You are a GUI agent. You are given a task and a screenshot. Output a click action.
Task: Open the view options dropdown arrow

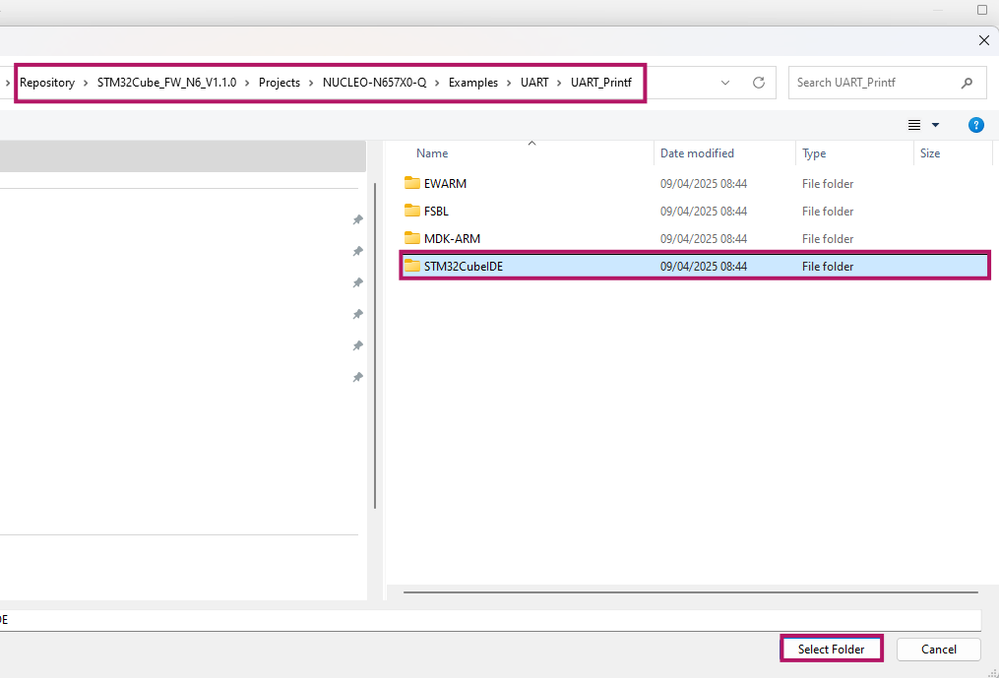pyautogui.click(x=935, y=125)
